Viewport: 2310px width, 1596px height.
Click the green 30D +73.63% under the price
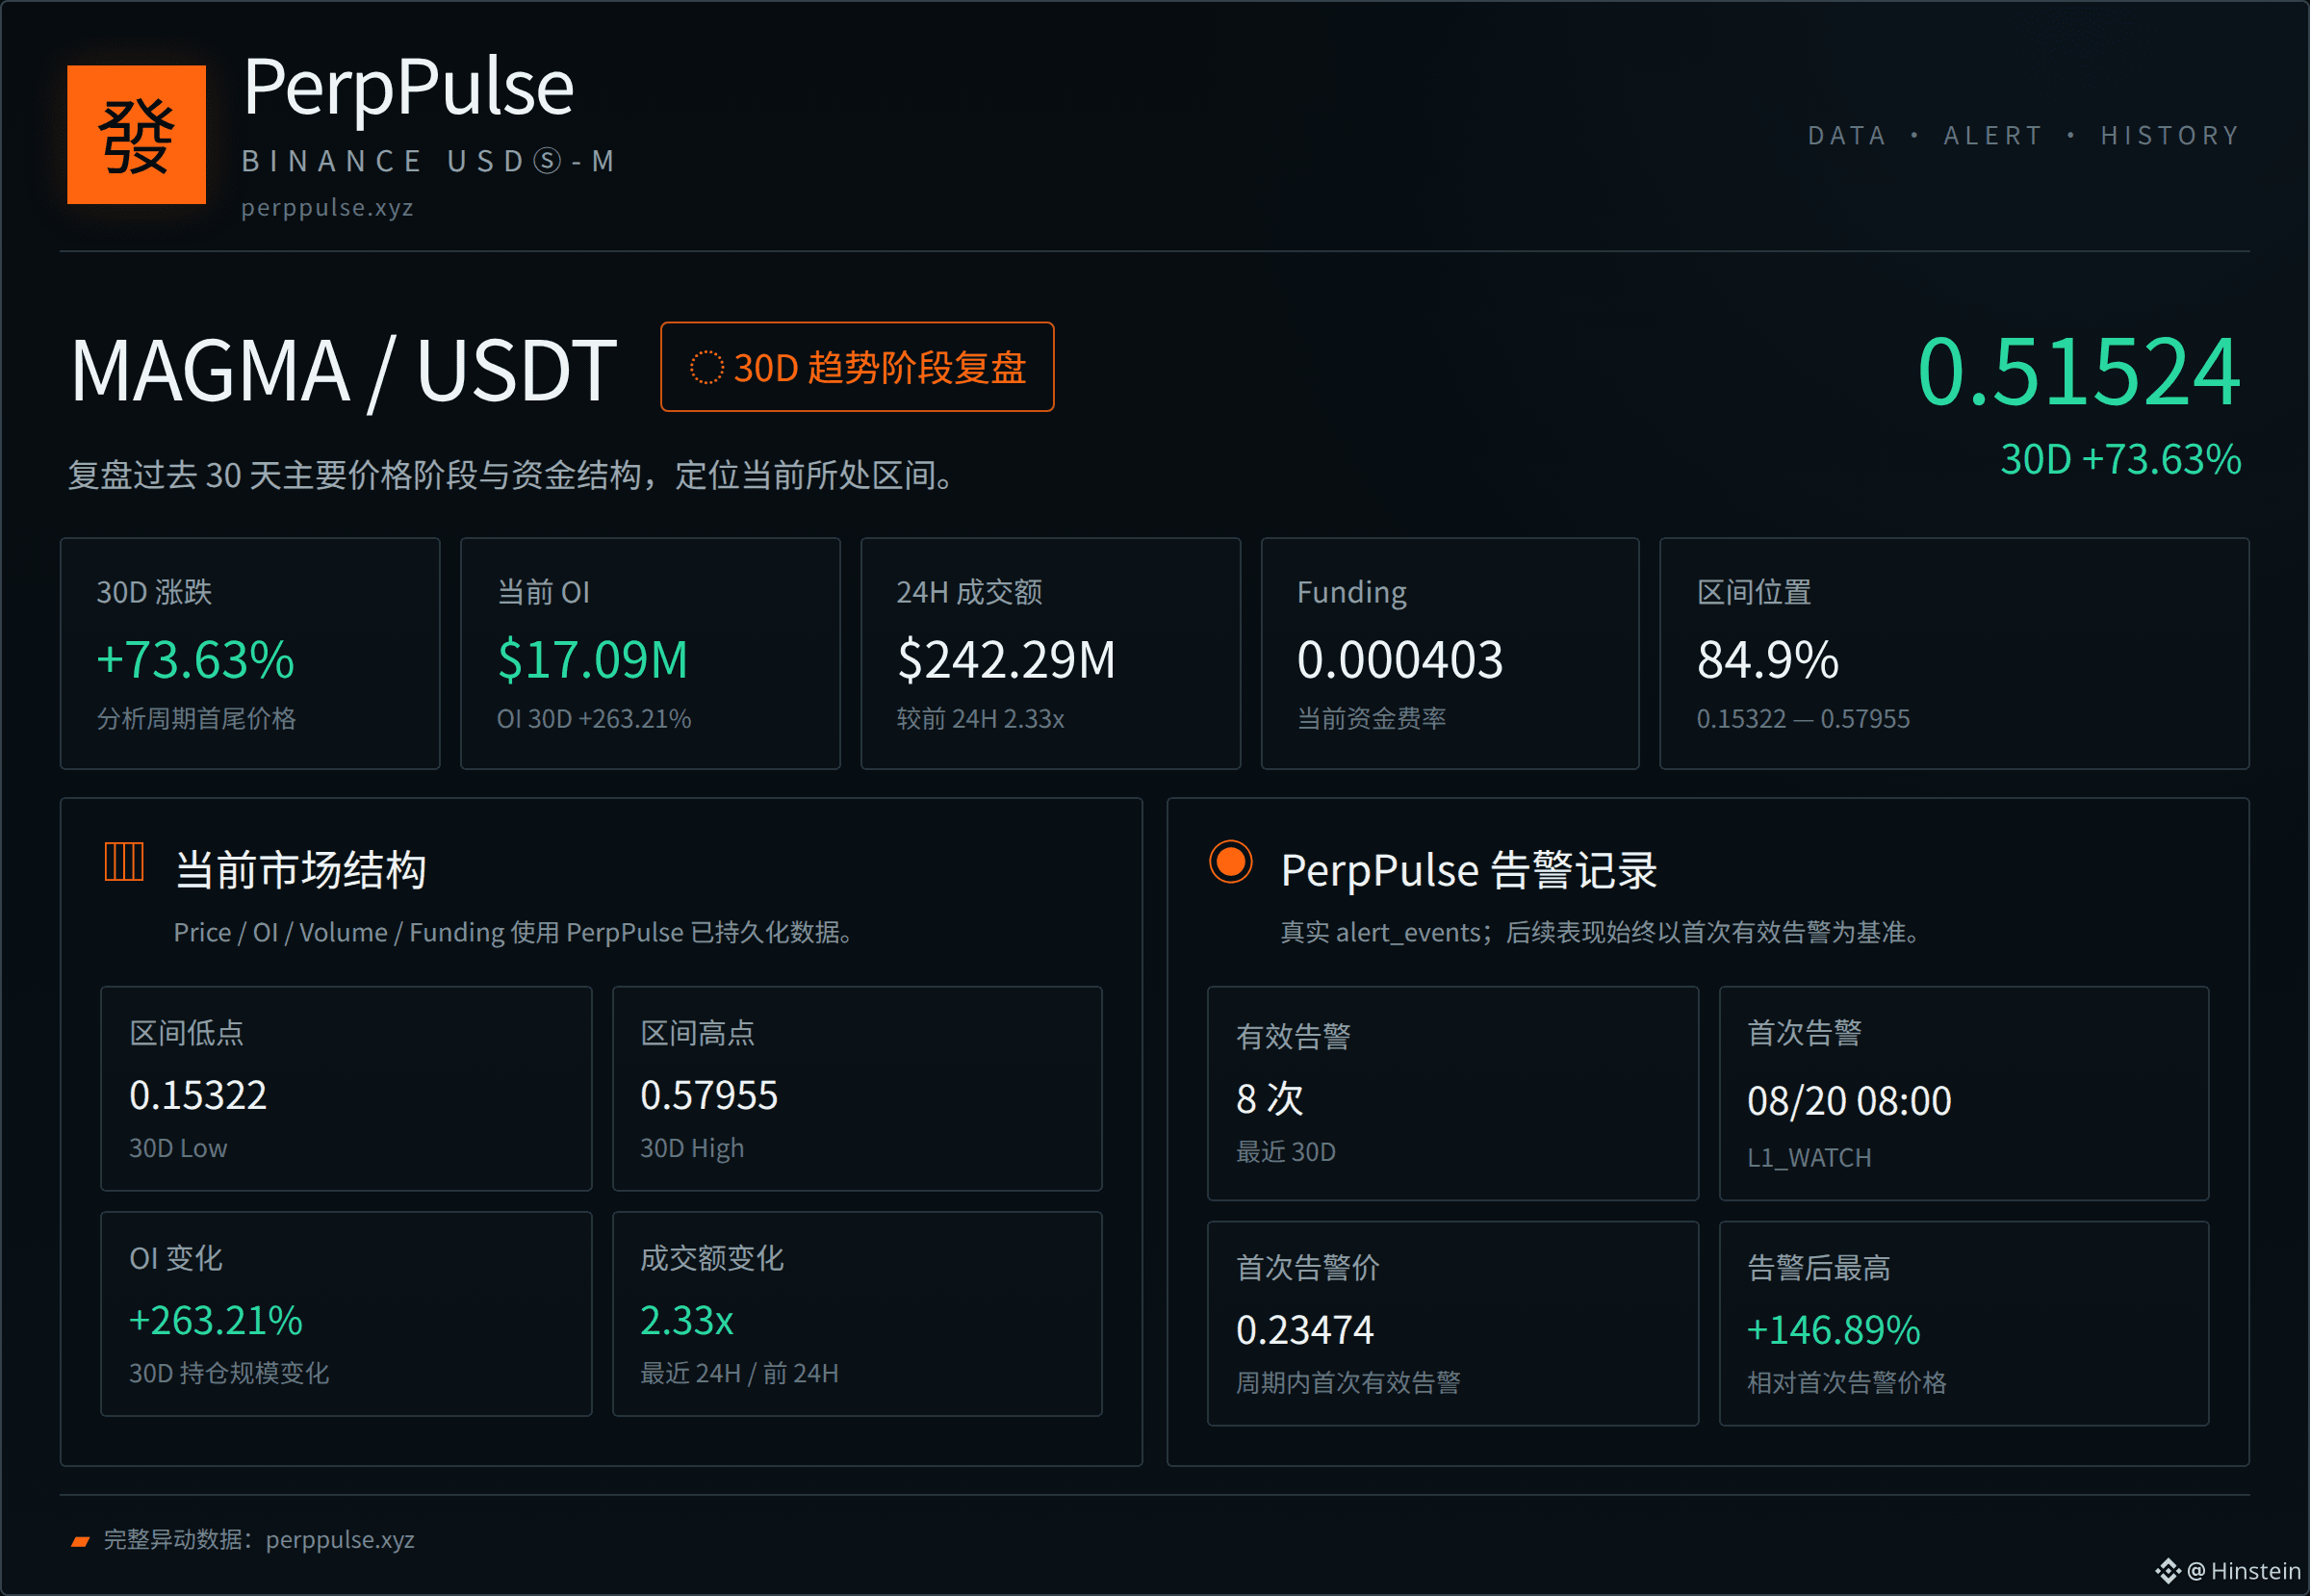(x=2120, y=460)
